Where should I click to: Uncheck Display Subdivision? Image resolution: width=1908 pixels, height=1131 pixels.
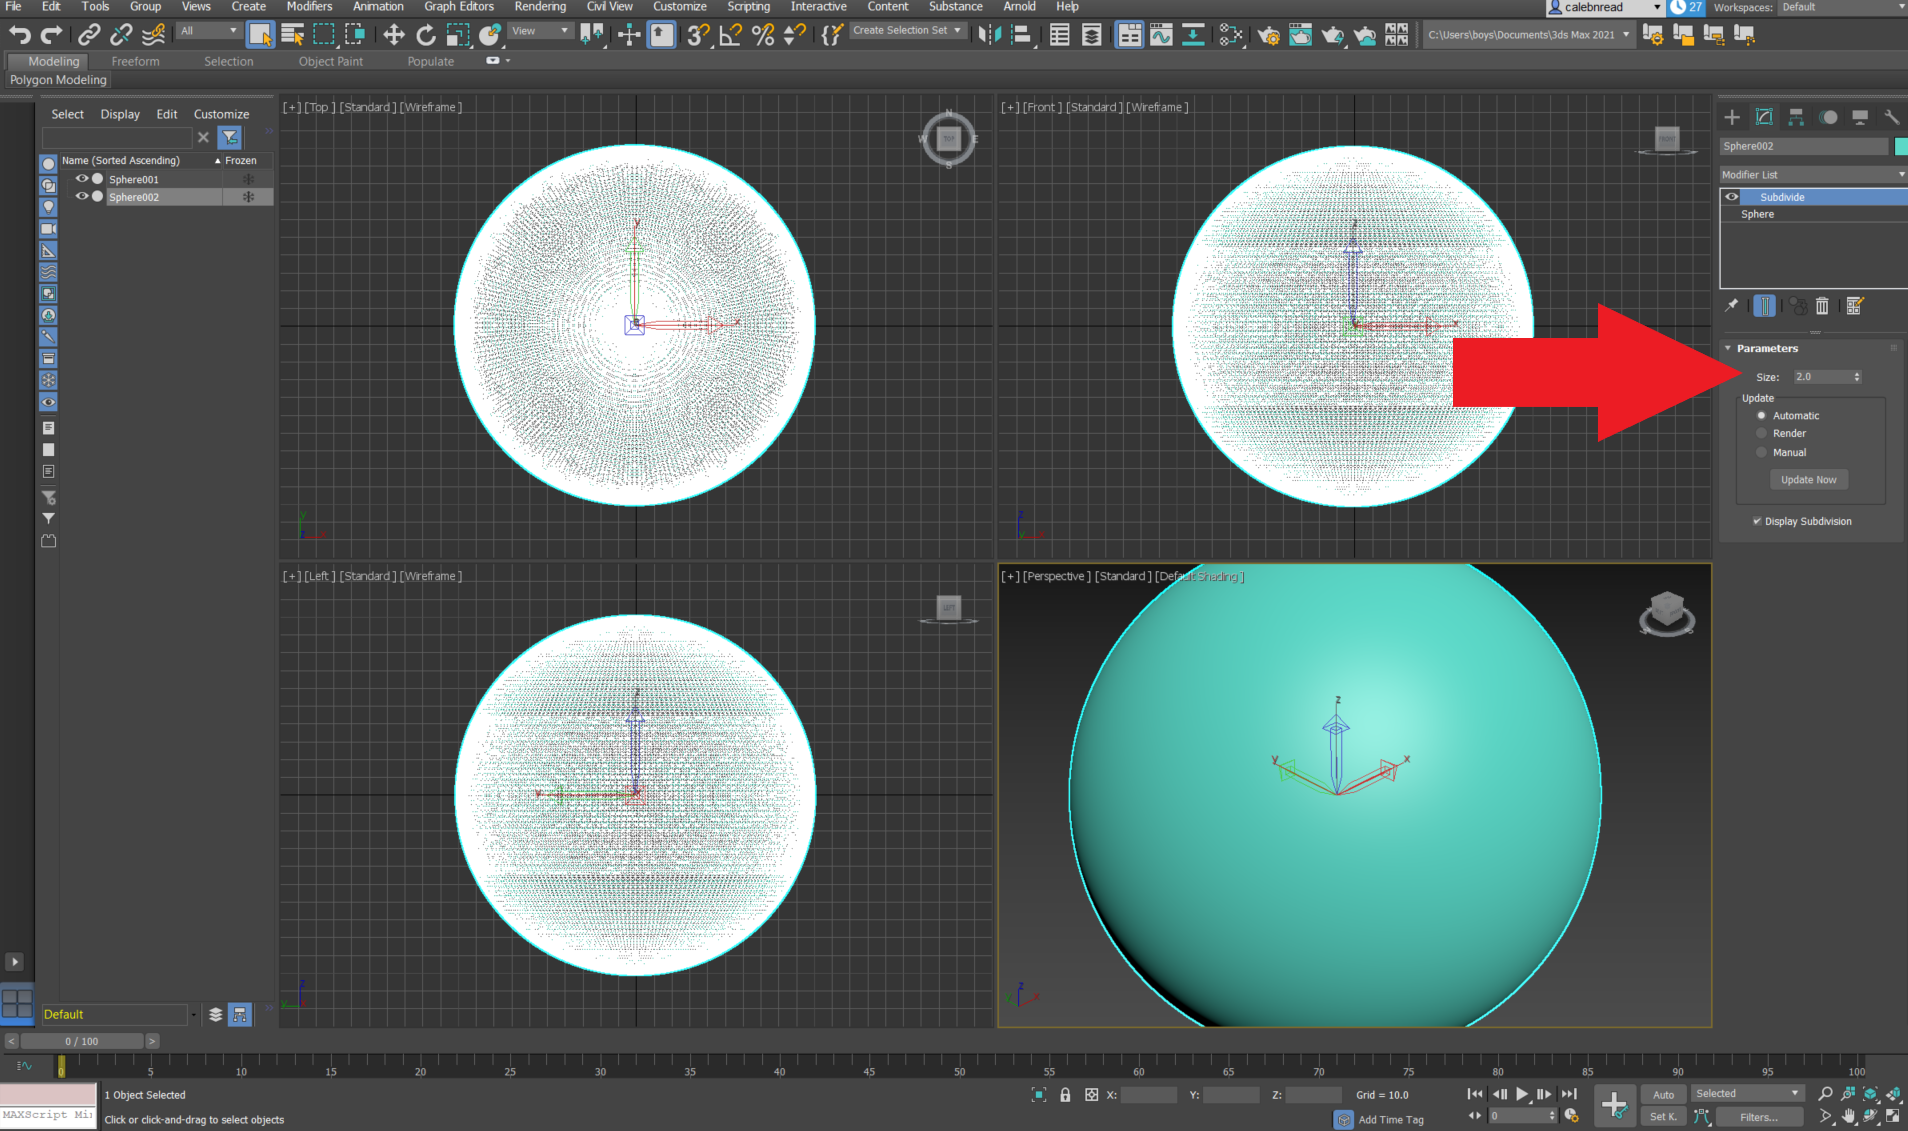1757,521
